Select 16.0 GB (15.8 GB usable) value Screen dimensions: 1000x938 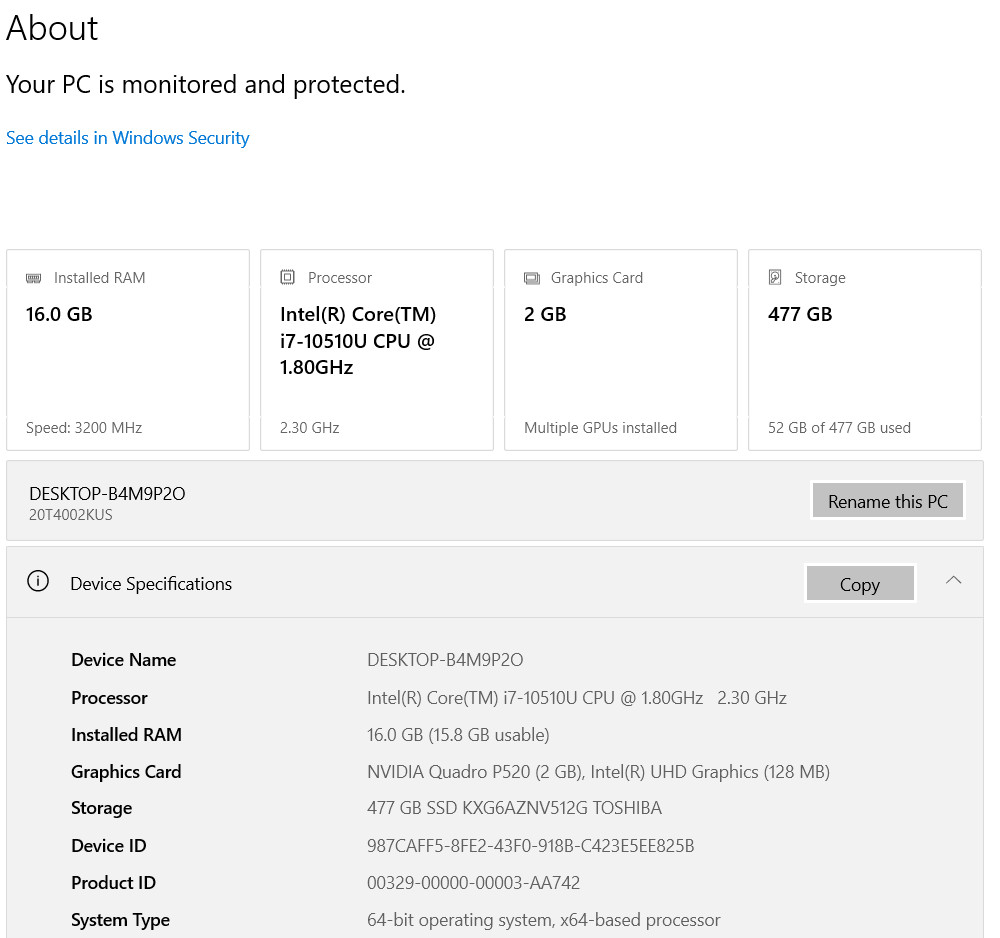[x=458, y=735]
